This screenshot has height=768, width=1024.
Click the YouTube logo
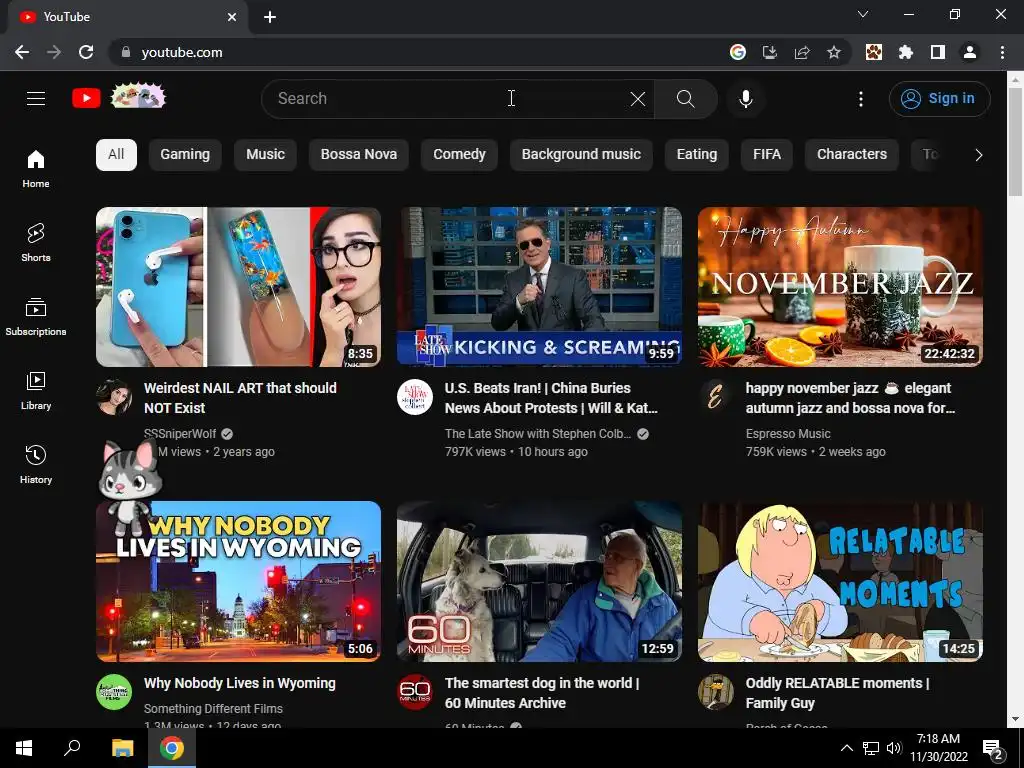pos(86,99)
